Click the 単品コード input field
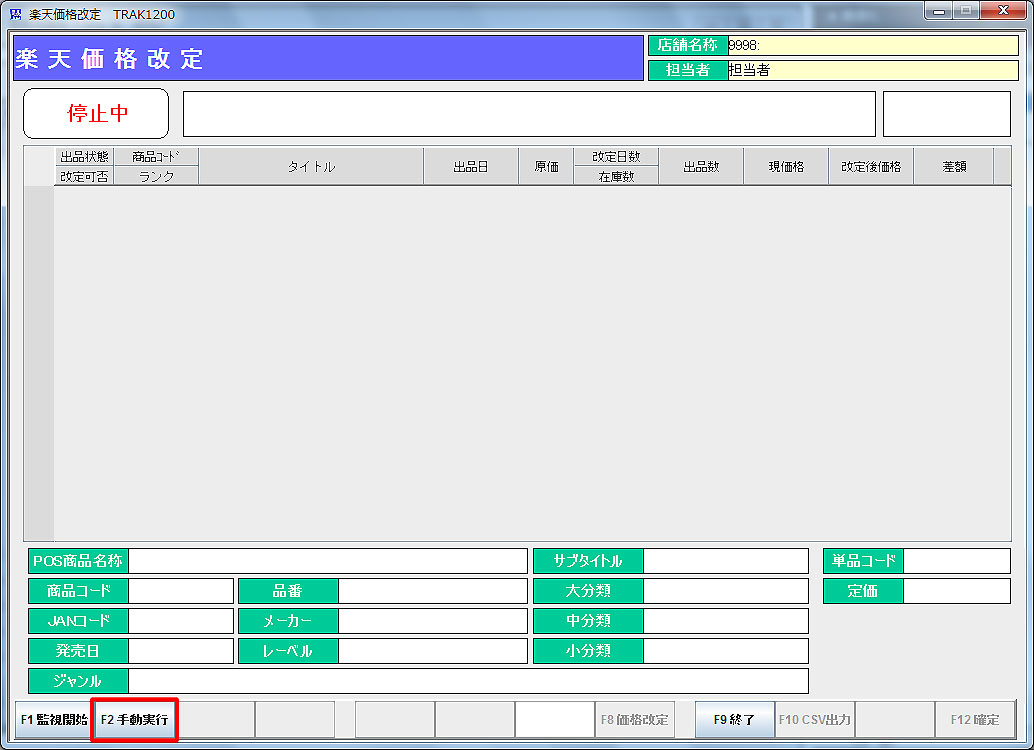This screenshot has height=750, width=1034. tap(956, 562)
